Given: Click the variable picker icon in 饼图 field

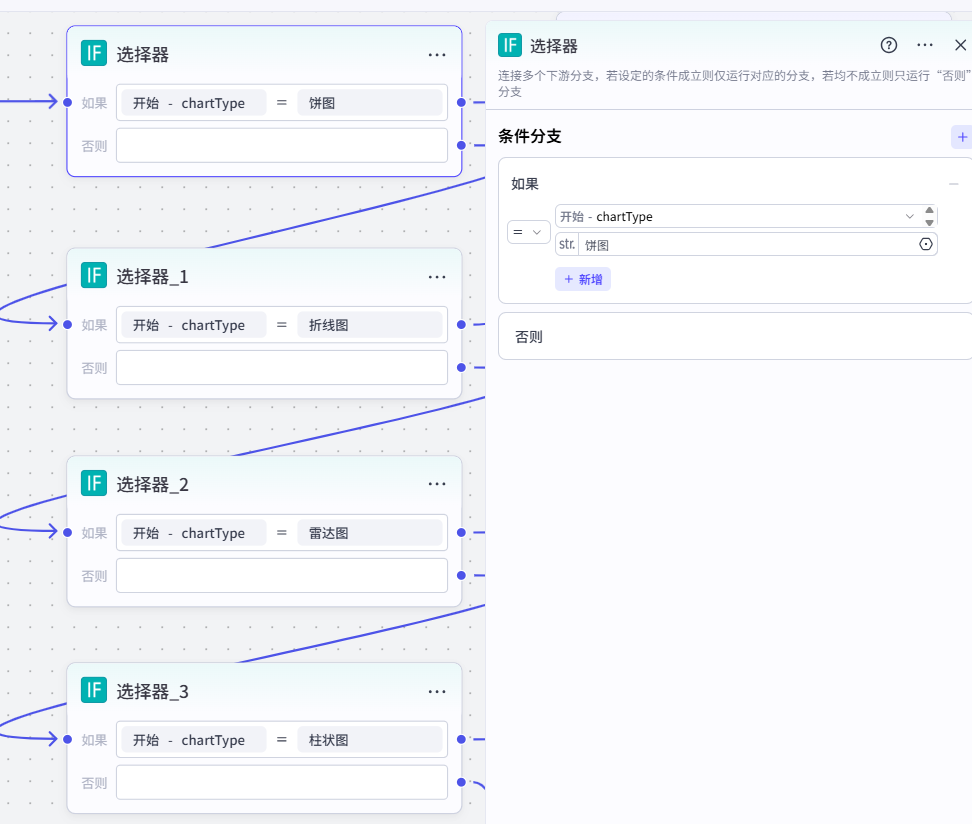Looking at the screenshot, I should (925, 244).
